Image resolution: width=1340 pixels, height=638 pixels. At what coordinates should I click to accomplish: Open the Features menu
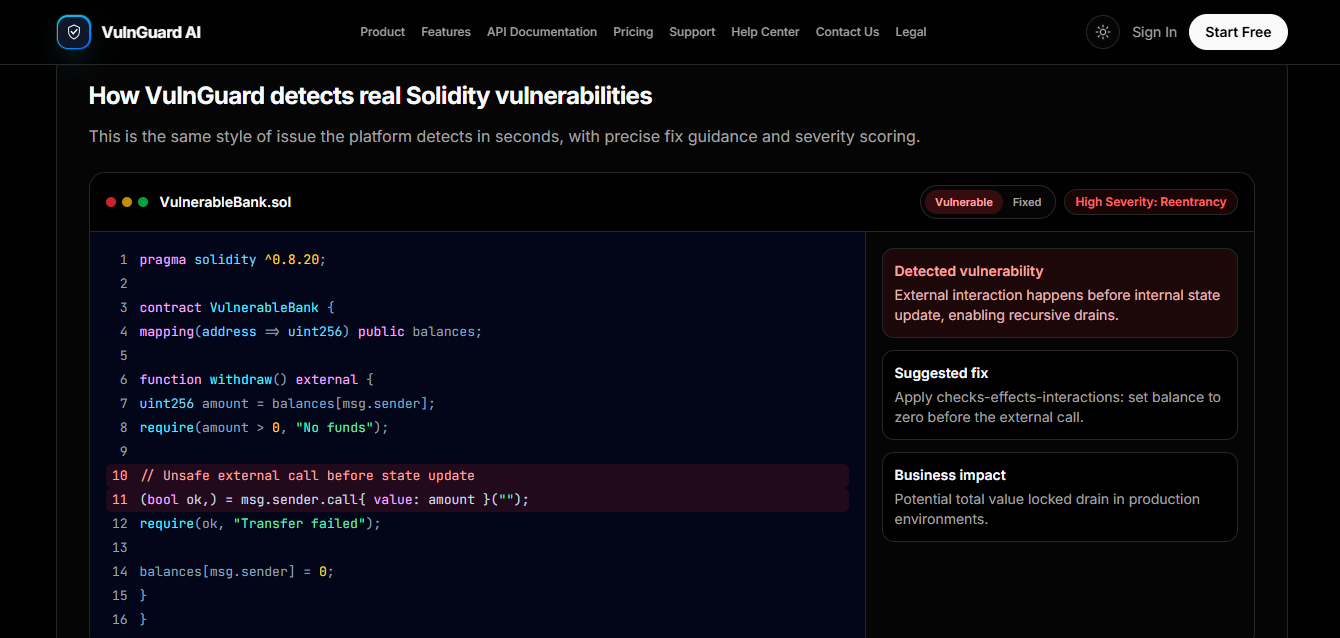[x=445, y=31]
